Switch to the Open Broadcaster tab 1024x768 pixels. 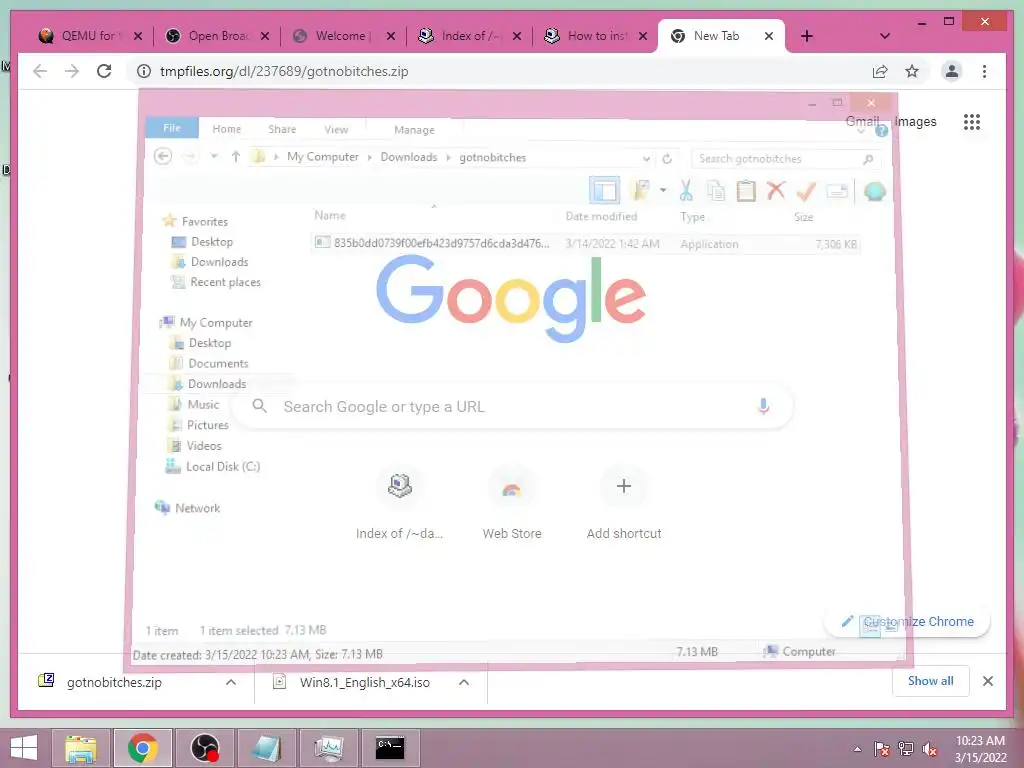[217, 36]
